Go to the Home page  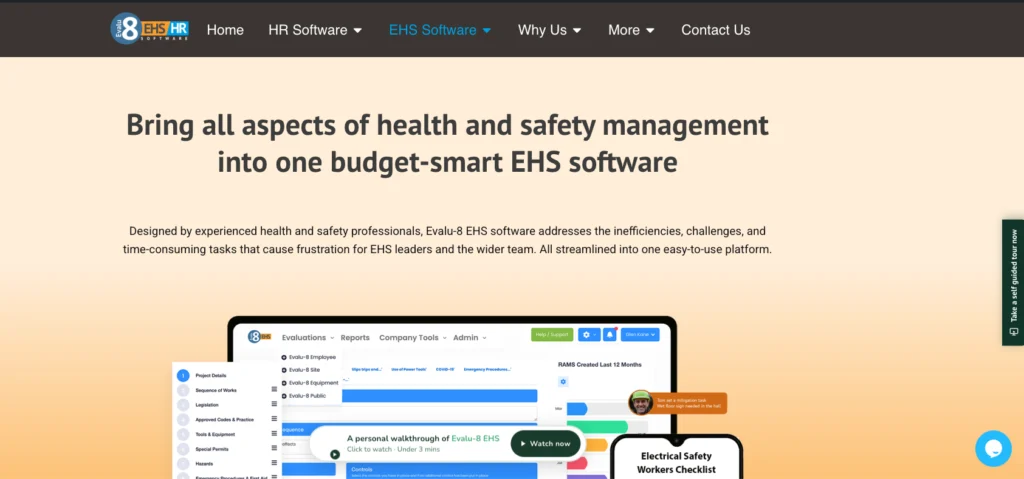pyautogui.click(x=225, y=30)
